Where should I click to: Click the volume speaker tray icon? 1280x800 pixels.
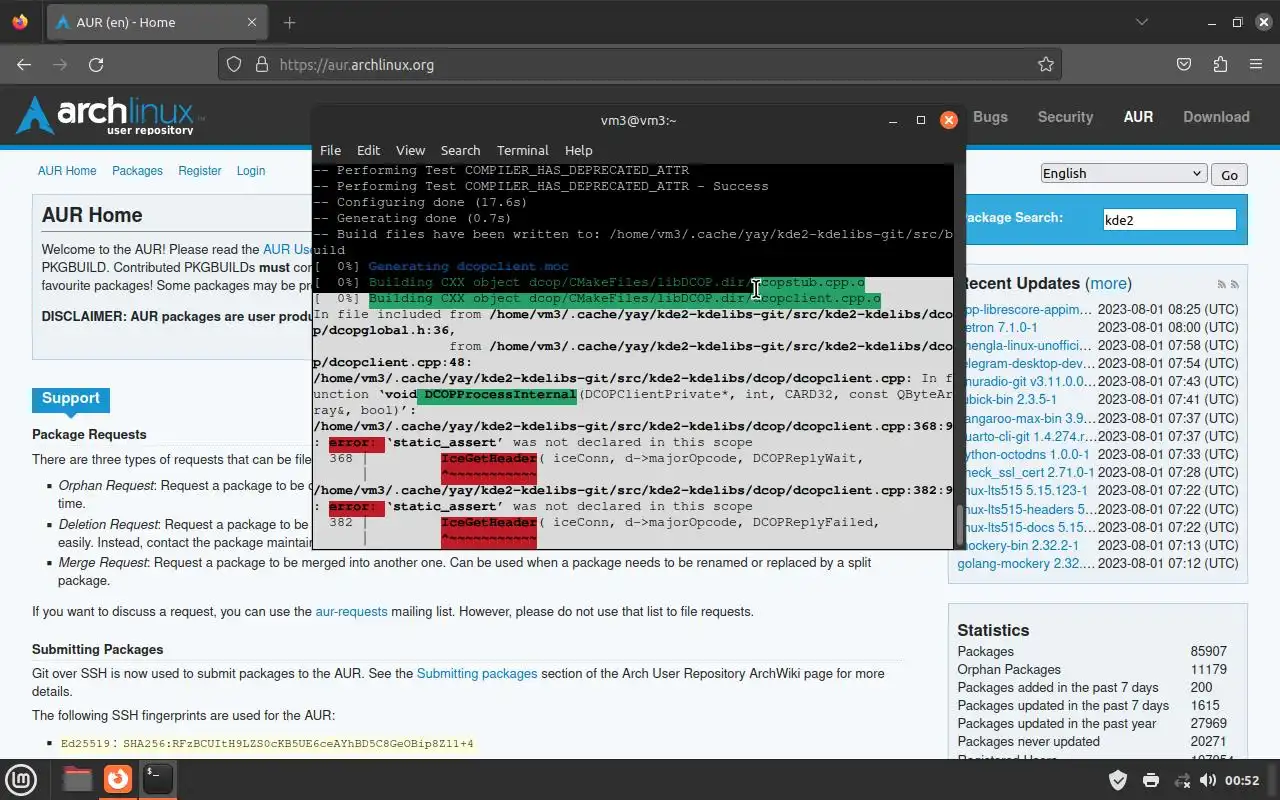coord(1208,780)
